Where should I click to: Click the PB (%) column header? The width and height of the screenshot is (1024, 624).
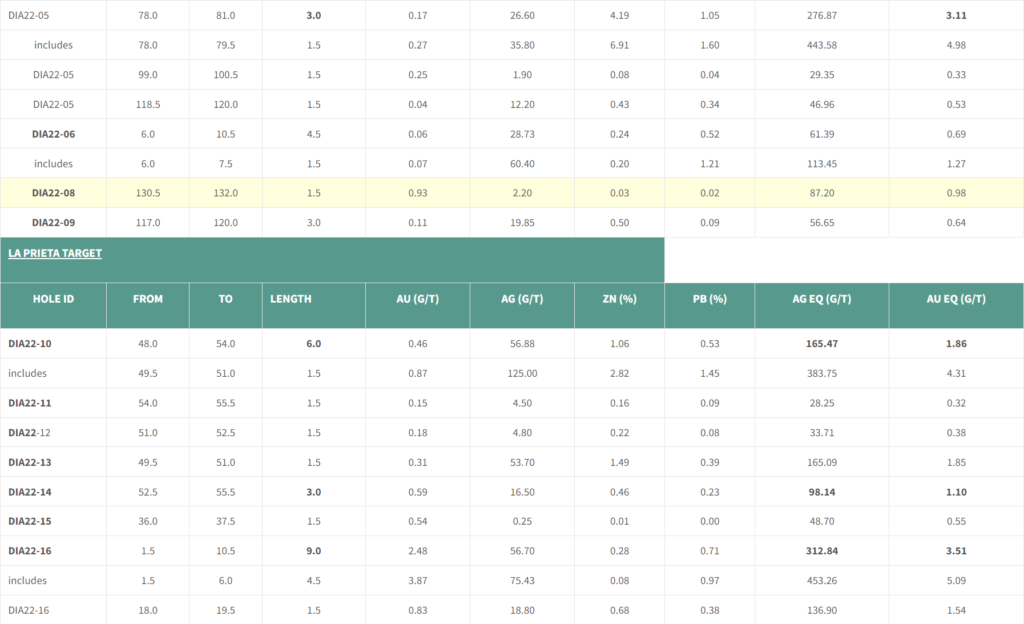(709, 298)
